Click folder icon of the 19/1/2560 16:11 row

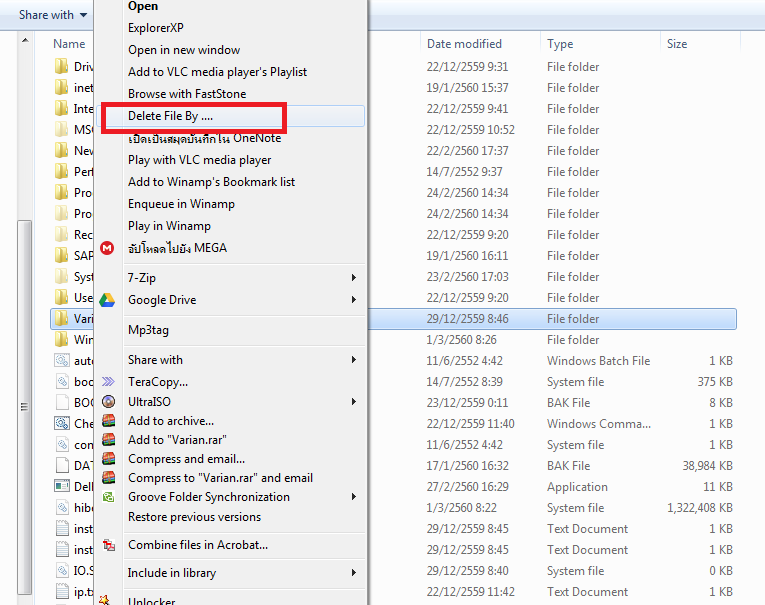[x=61, y=255]
